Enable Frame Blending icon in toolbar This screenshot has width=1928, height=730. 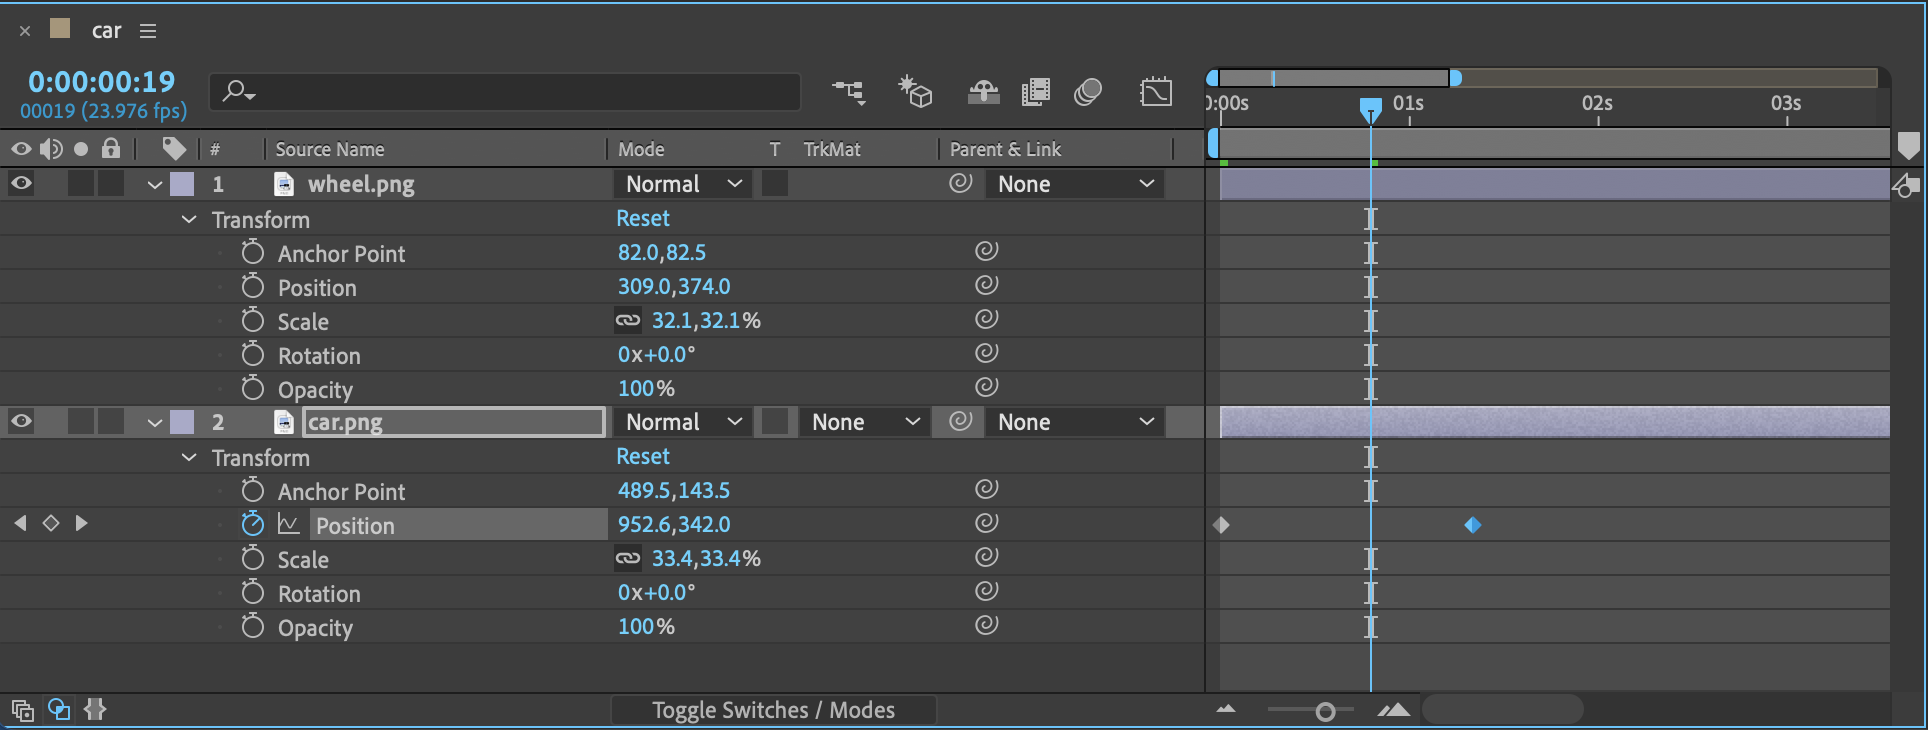pos(1035,92)
